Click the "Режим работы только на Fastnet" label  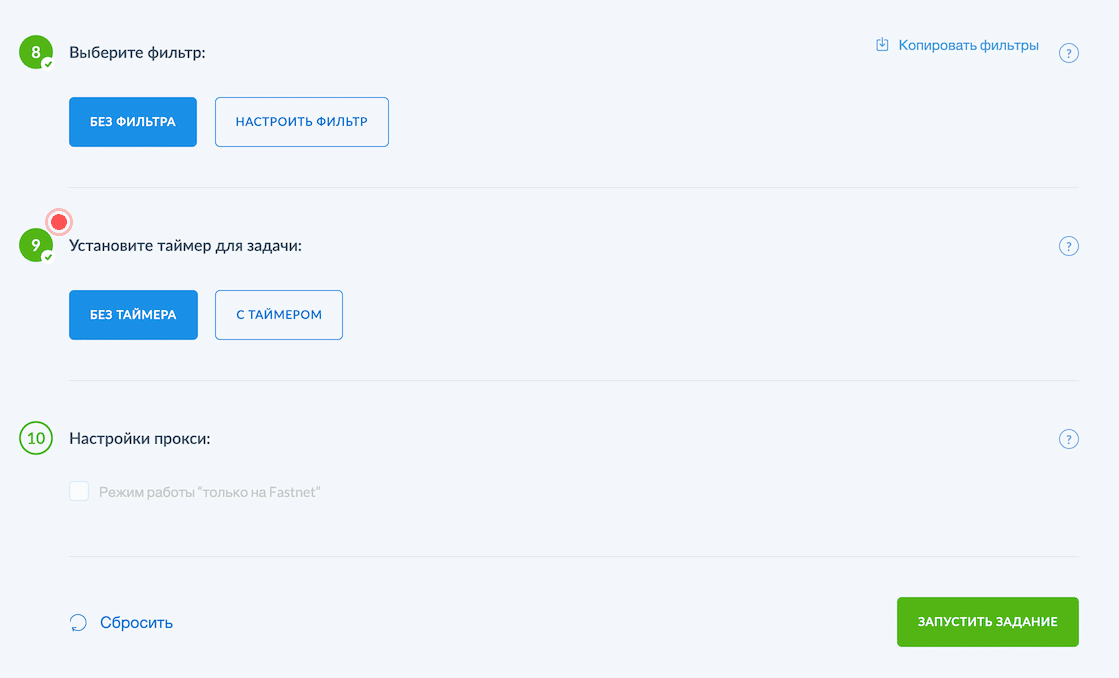[x=209, y=492]
